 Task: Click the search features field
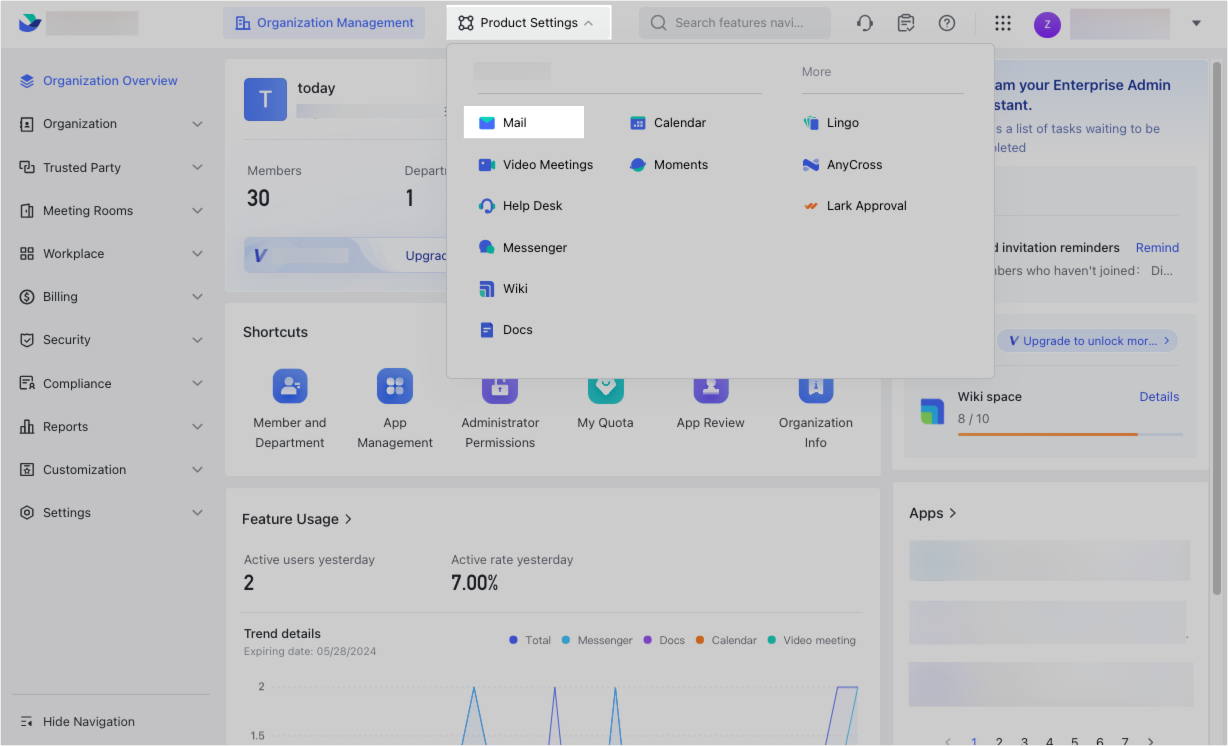tap(734, 21)
